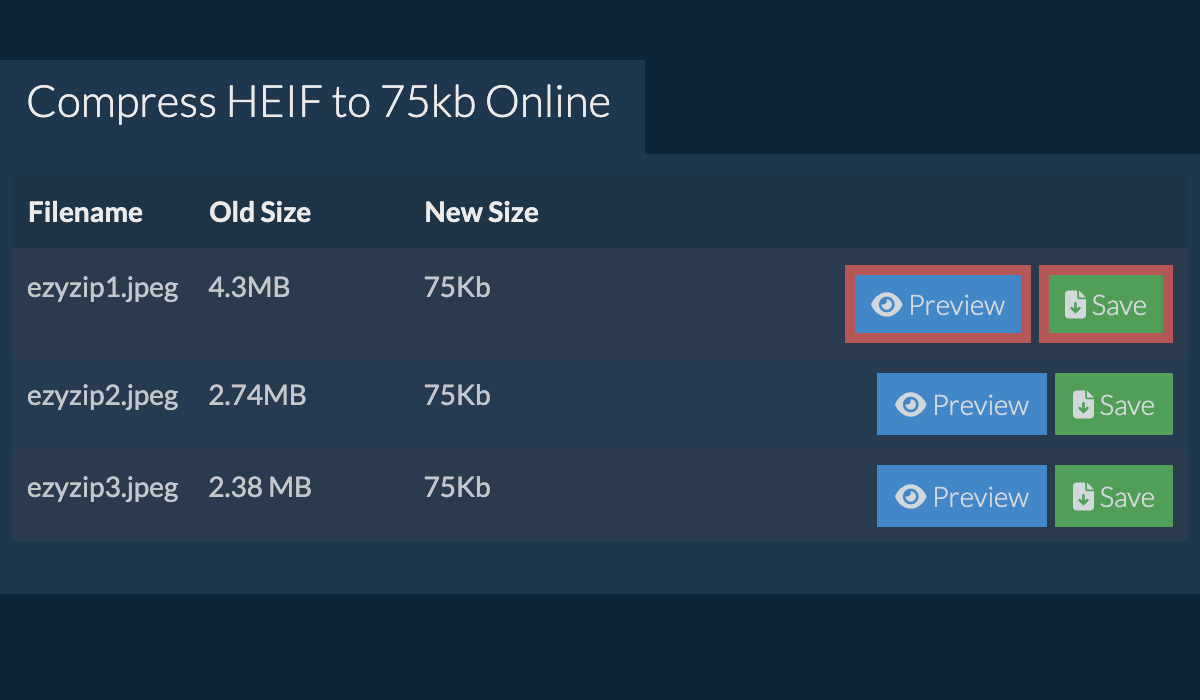The image size is (1200, 700).
Task: Click the New Size column header
Action: (x=481, y=213)
